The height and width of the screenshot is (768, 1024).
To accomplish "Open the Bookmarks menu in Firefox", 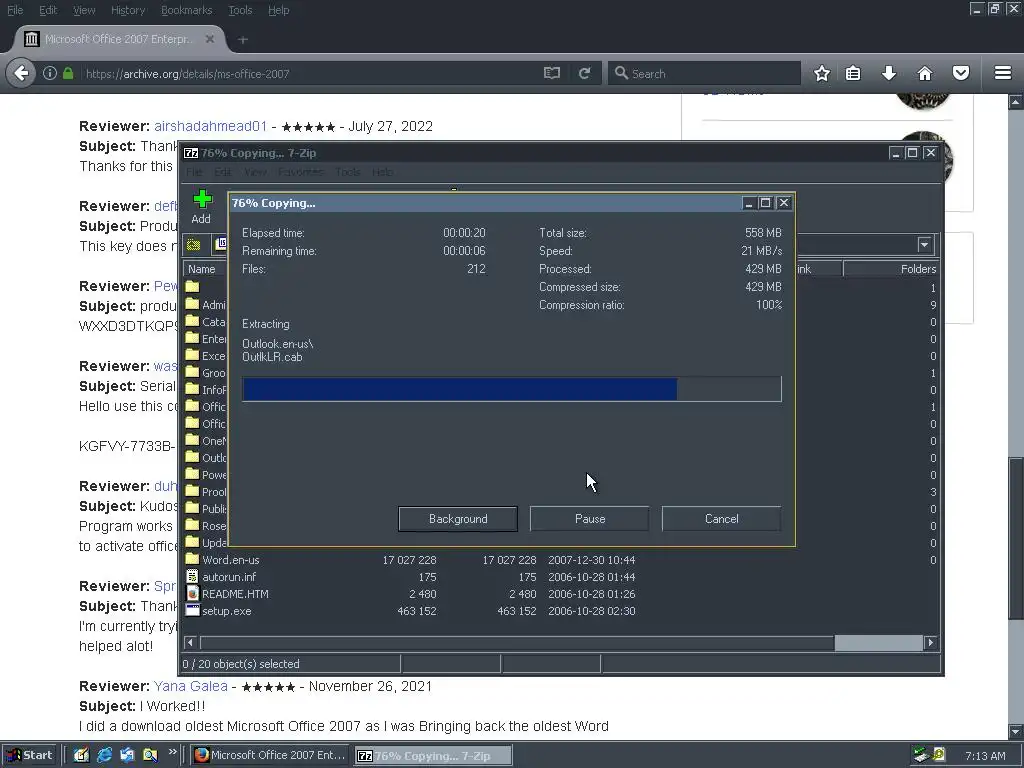I will click(x=186, y=10).
